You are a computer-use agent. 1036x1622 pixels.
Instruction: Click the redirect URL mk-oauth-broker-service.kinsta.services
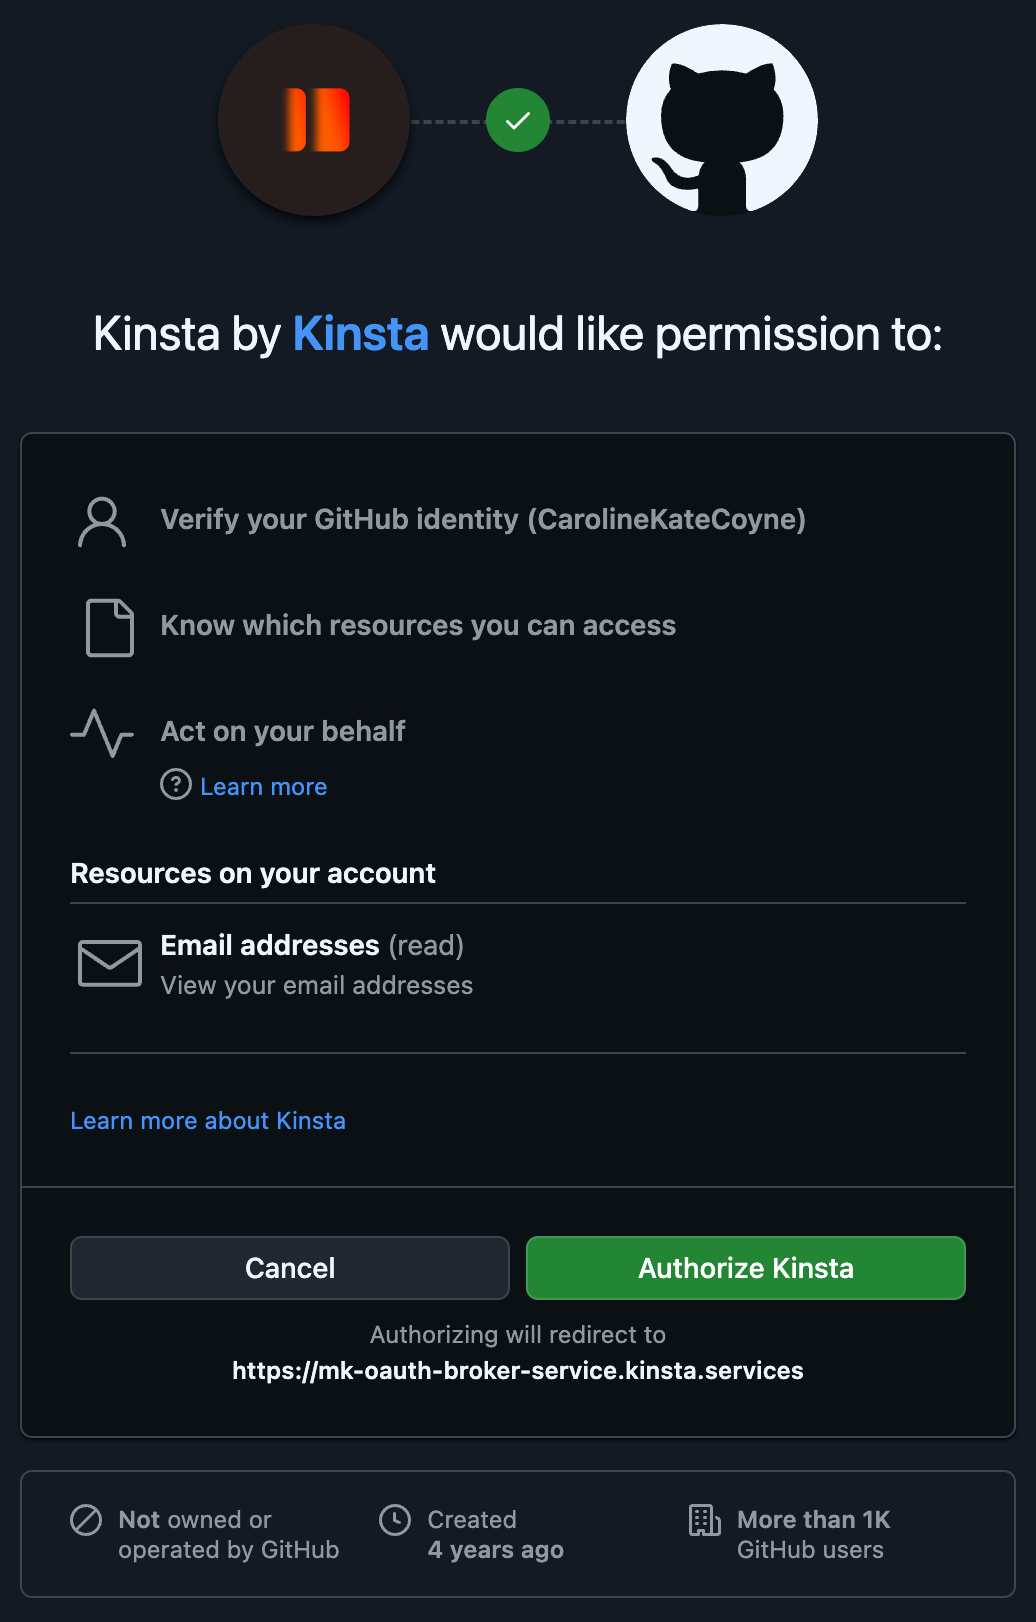(x=517, y=1371)
